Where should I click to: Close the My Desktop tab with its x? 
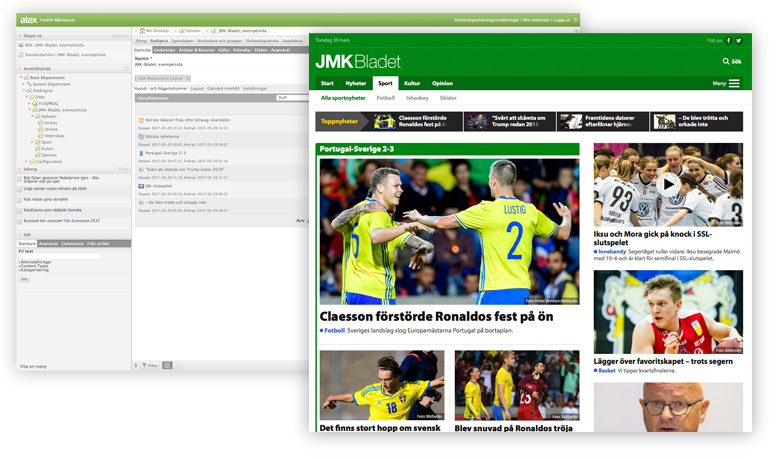click(x=136, y=31)
